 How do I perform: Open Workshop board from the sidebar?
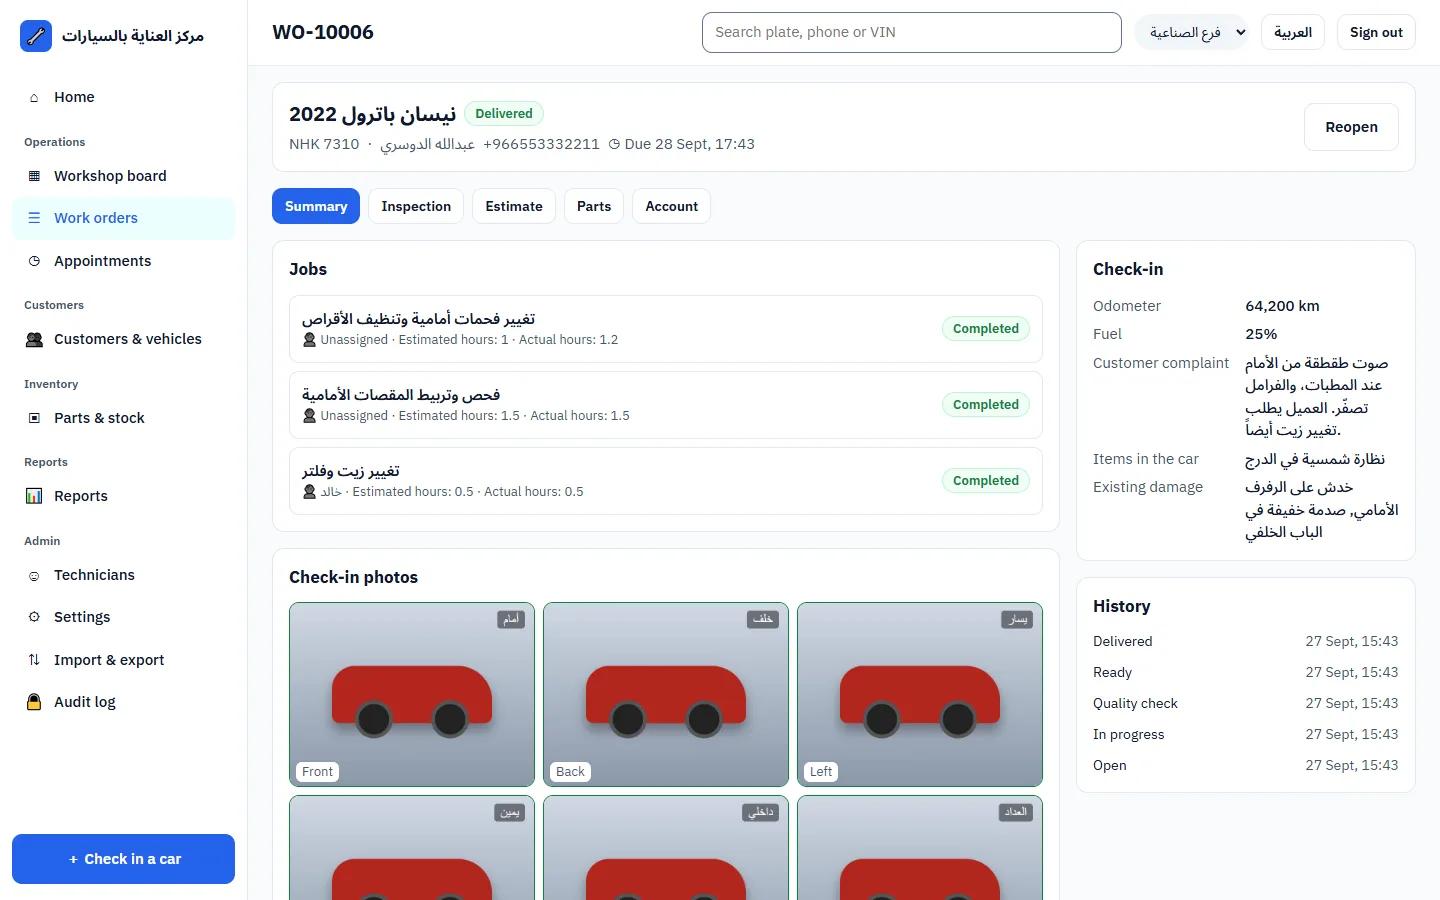[x=124, y=176]
